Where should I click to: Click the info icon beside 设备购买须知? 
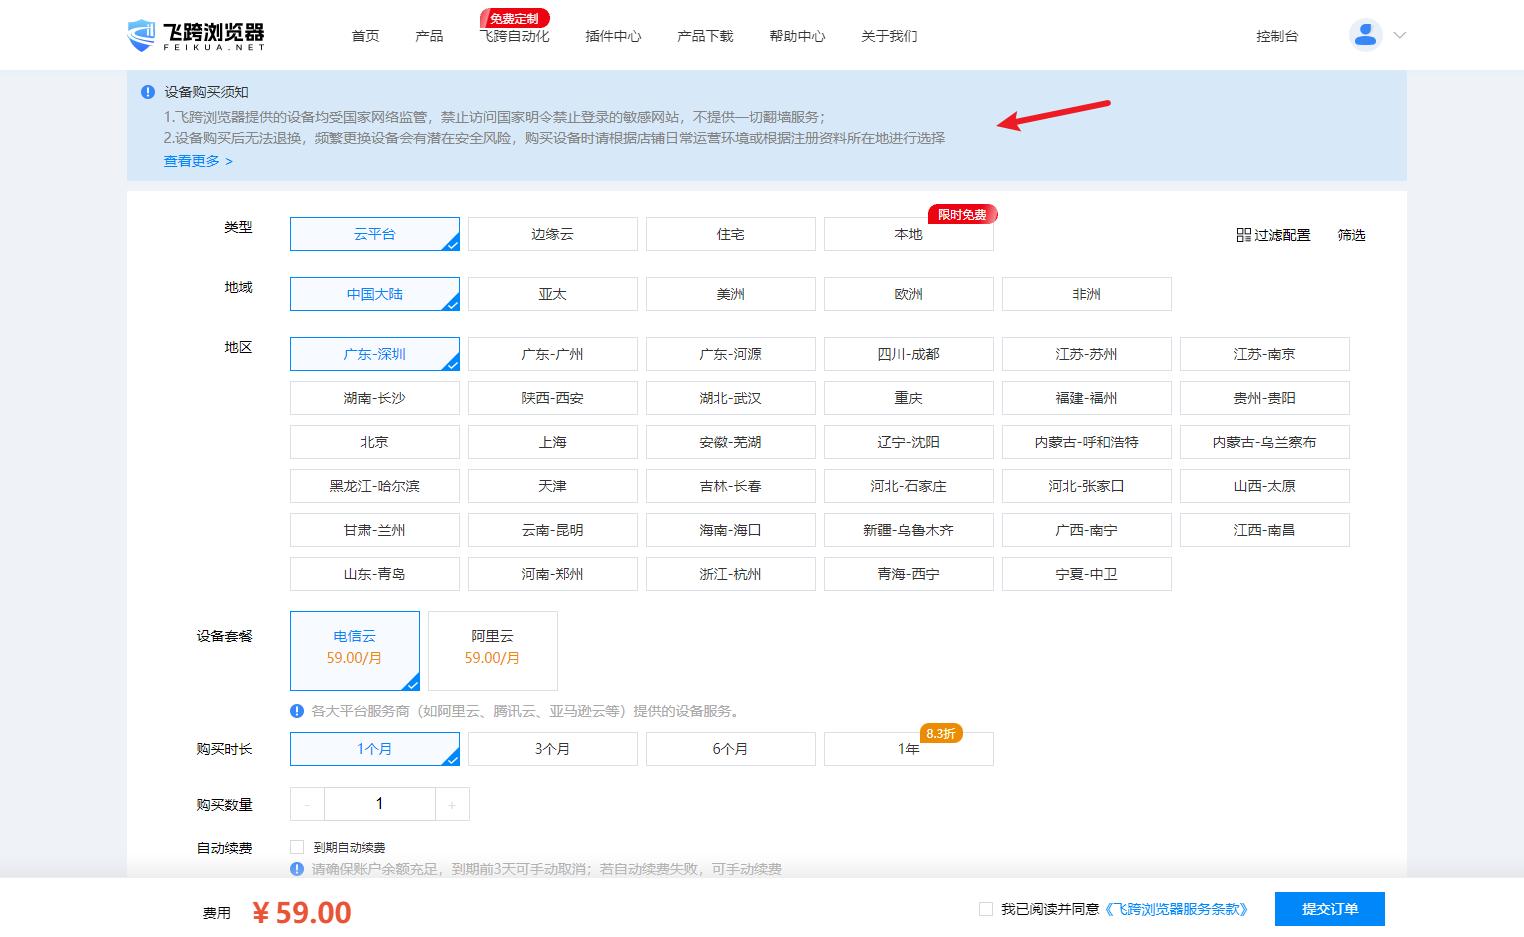pyautogui.click(x=148, y=92)
